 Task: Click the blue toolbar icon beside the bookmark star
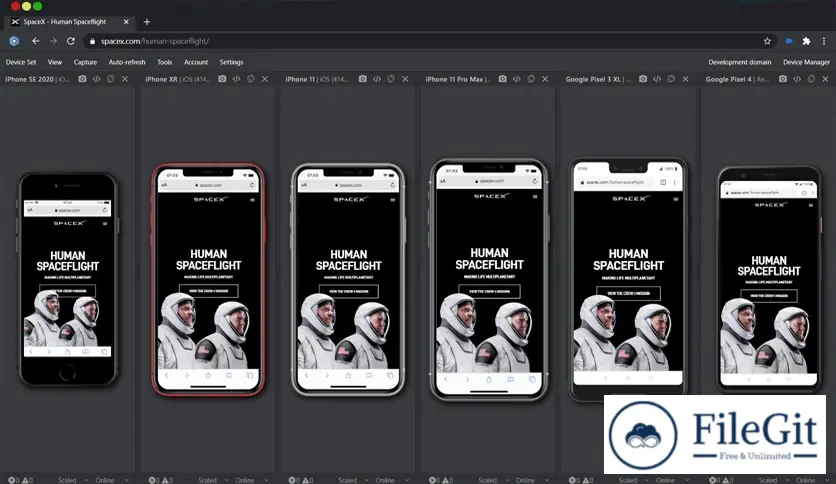(x=789, y=41)
